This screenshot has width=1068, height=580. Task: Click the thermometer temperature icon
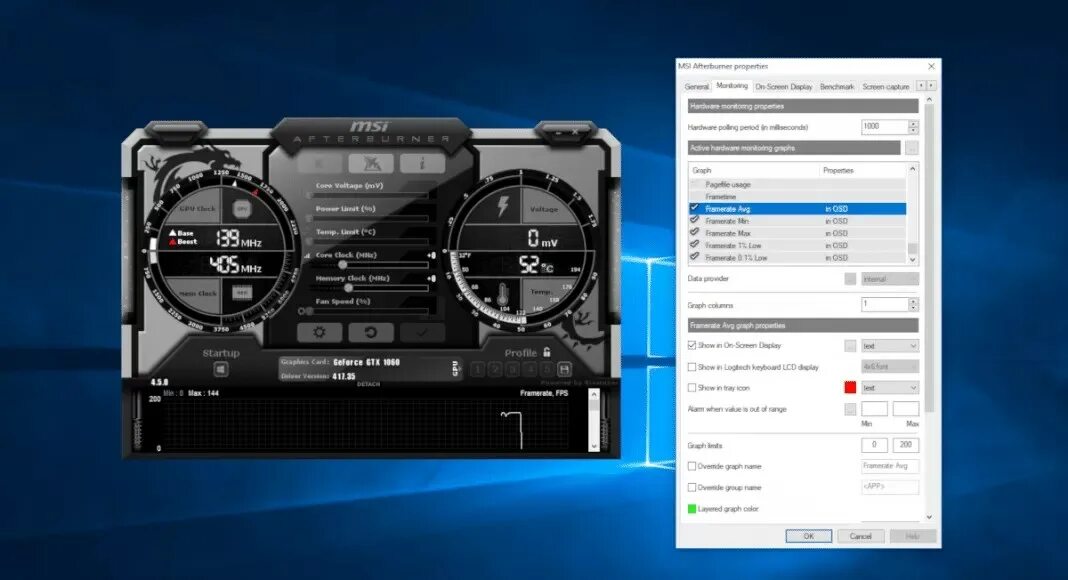[503, 295]
